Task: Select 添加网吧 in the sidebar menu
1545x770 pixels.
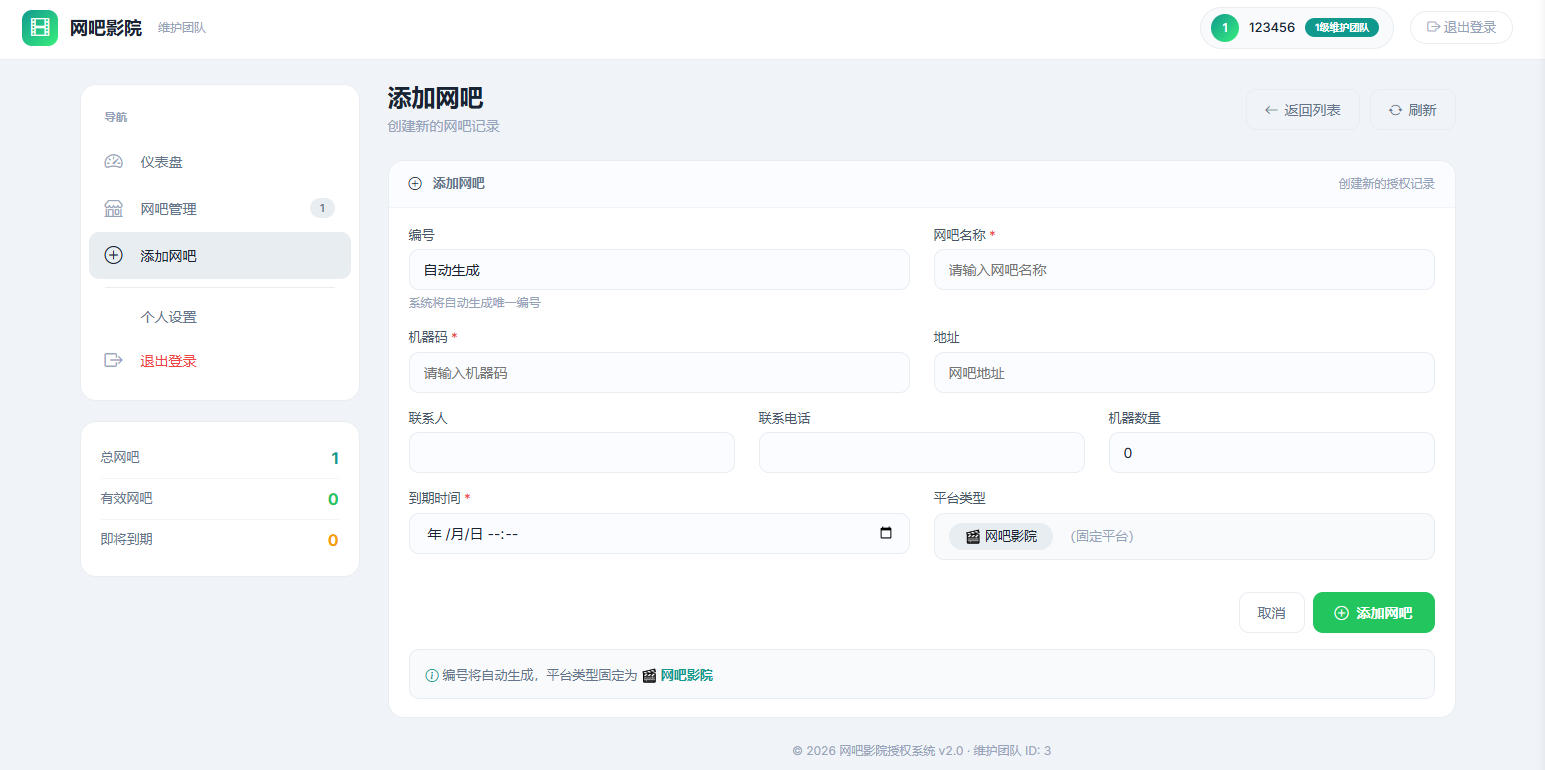Action: [x=220, y=256]
